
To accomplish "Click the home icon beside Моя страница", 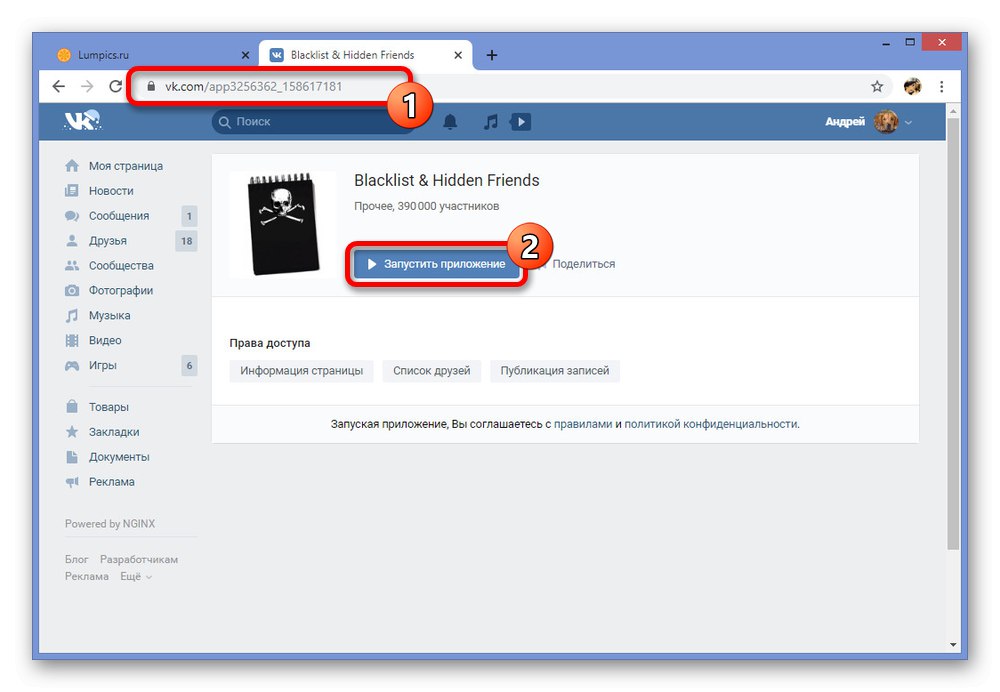I will click(72, 166).
